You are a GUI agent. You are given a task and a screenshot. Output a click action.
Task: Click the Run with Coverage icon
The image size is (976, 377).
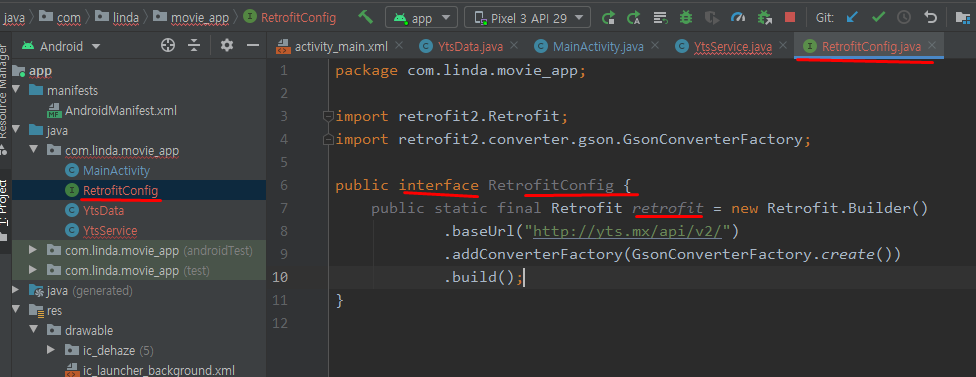coord(711,17)
